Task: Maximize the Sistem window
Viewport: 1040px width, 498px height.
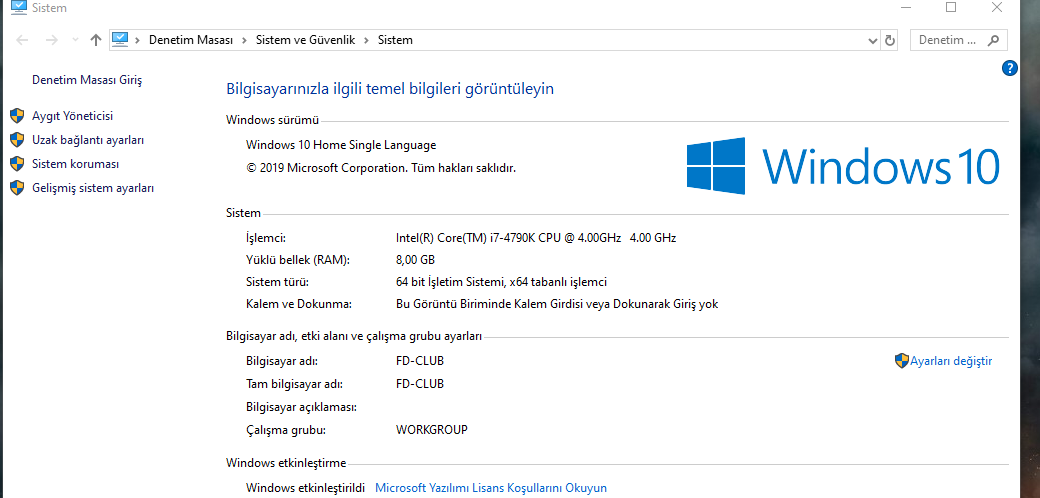Action: coord(950,7)
